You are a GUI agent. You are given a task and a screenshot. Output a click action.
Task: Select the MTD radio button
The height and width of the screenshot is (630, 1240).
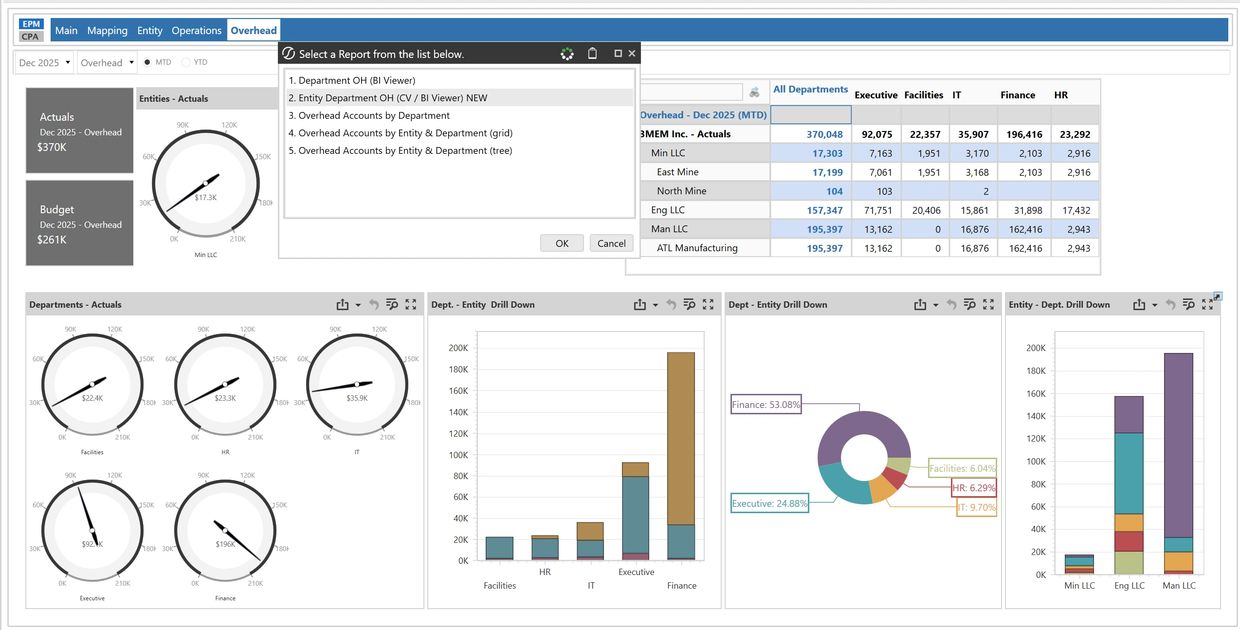(148, 62)
